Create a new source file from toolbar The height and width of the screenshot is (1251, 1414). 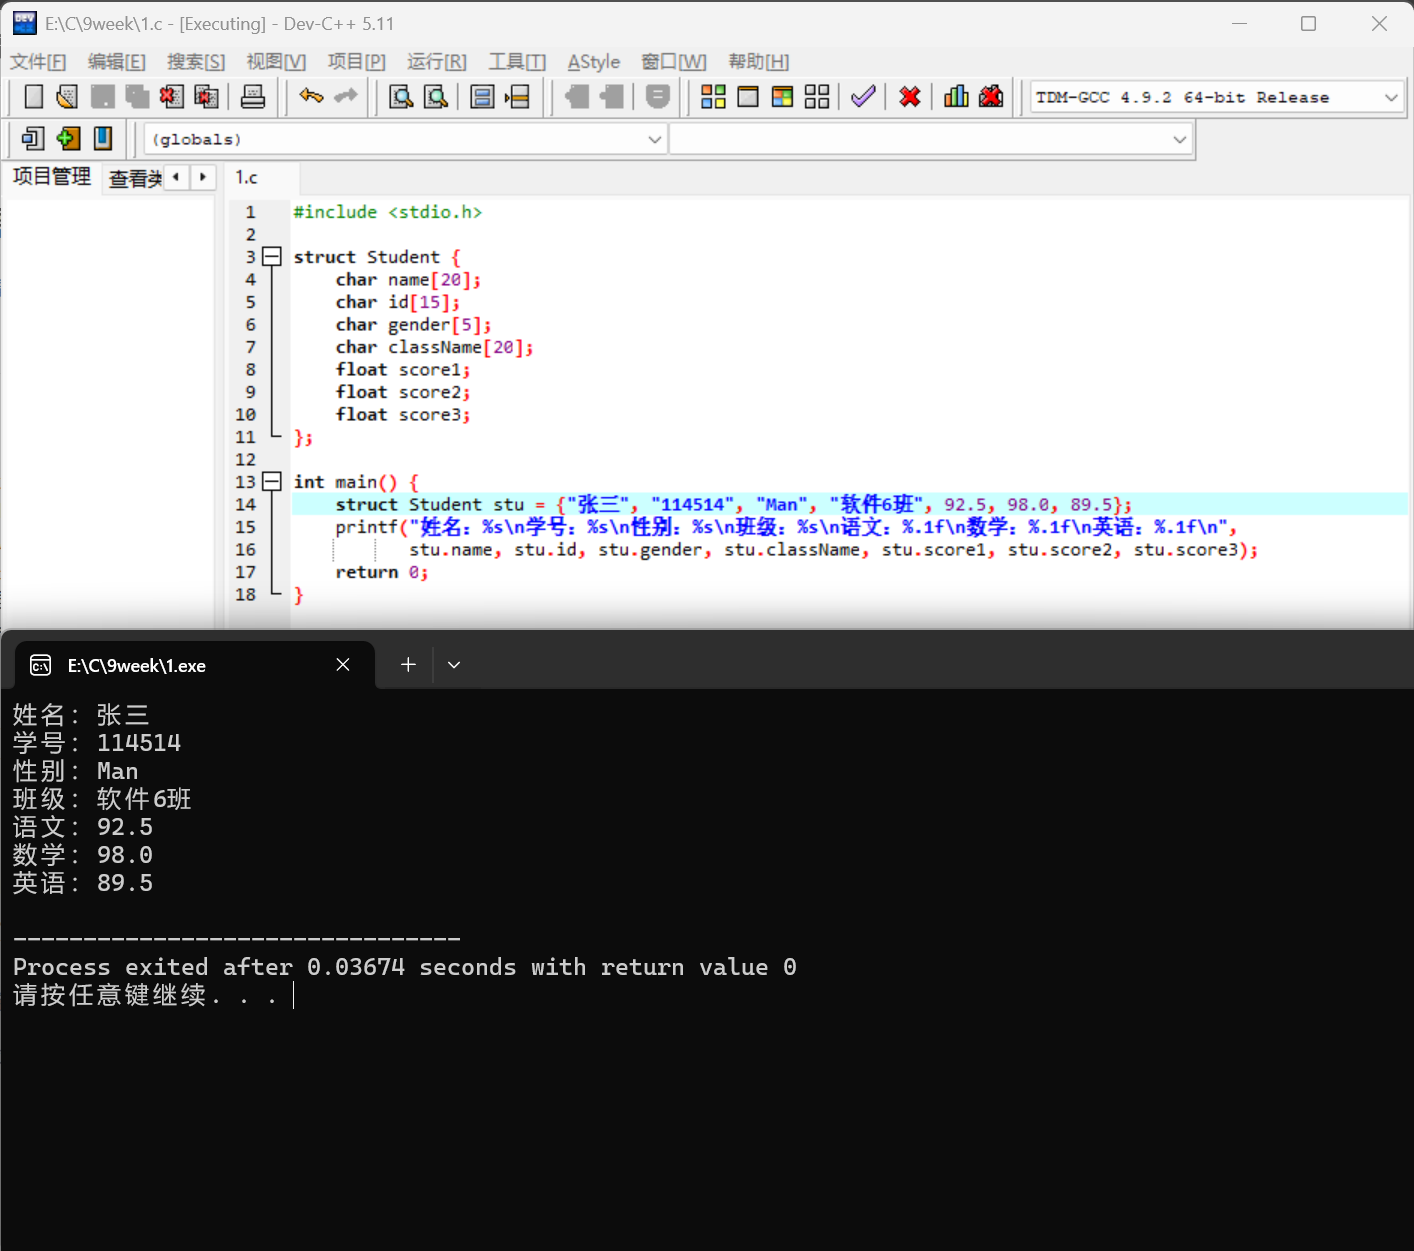click(33, 97)
